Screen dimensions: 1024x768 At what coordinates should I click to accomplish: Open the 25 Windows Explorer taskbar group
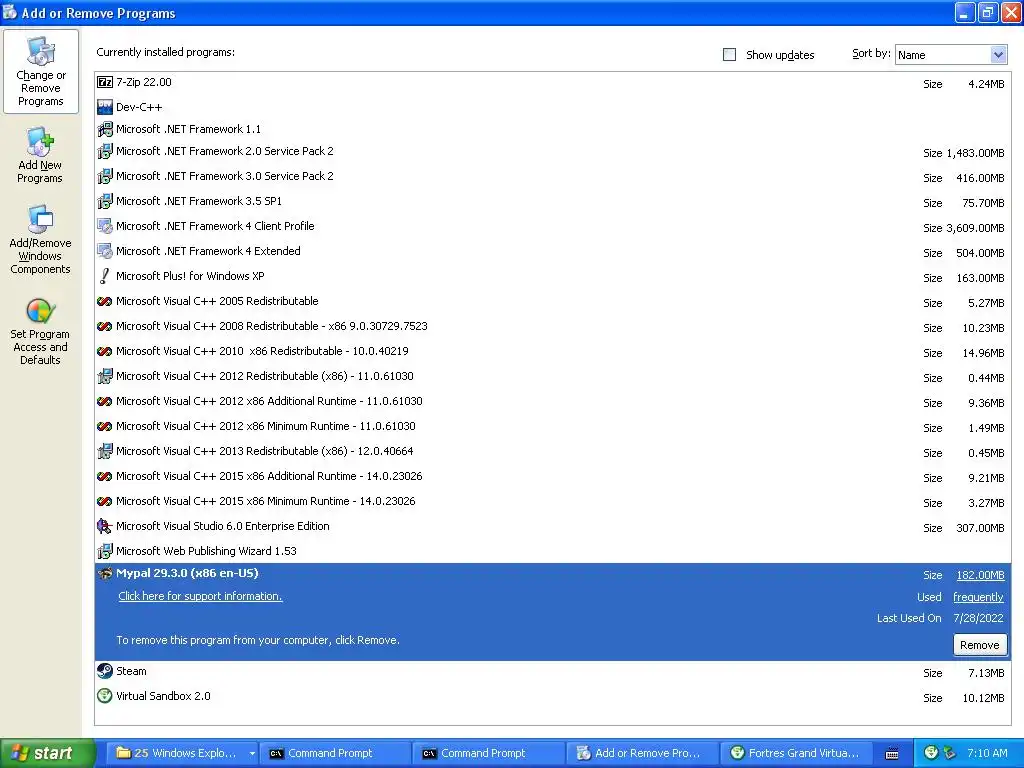182,753
